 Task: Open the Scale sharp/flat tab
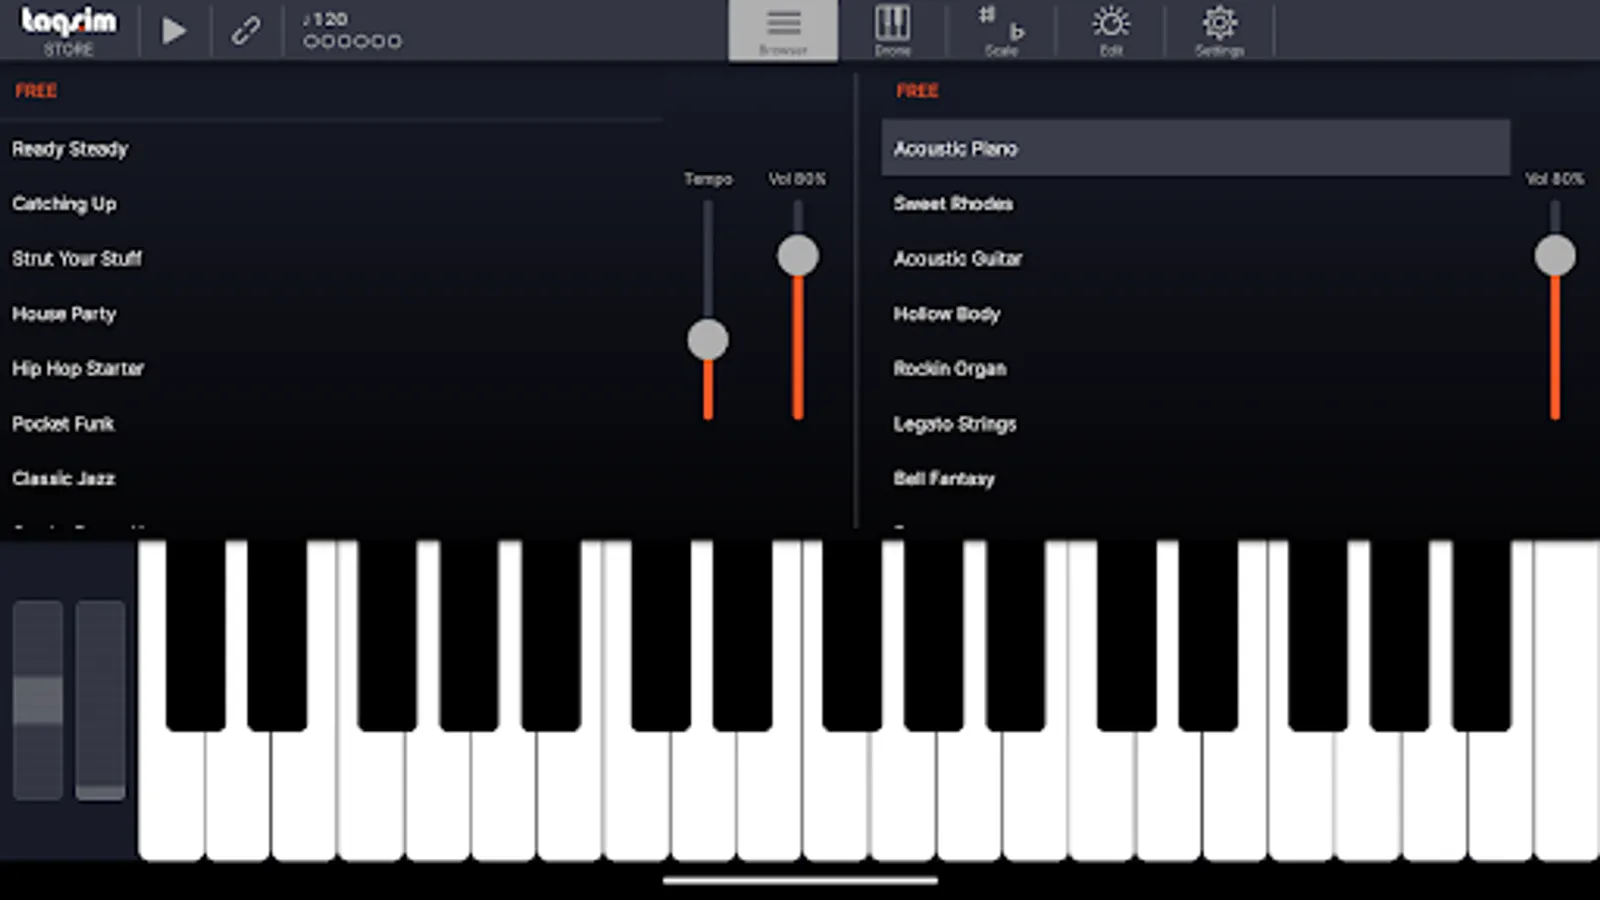pos(1001,31)
